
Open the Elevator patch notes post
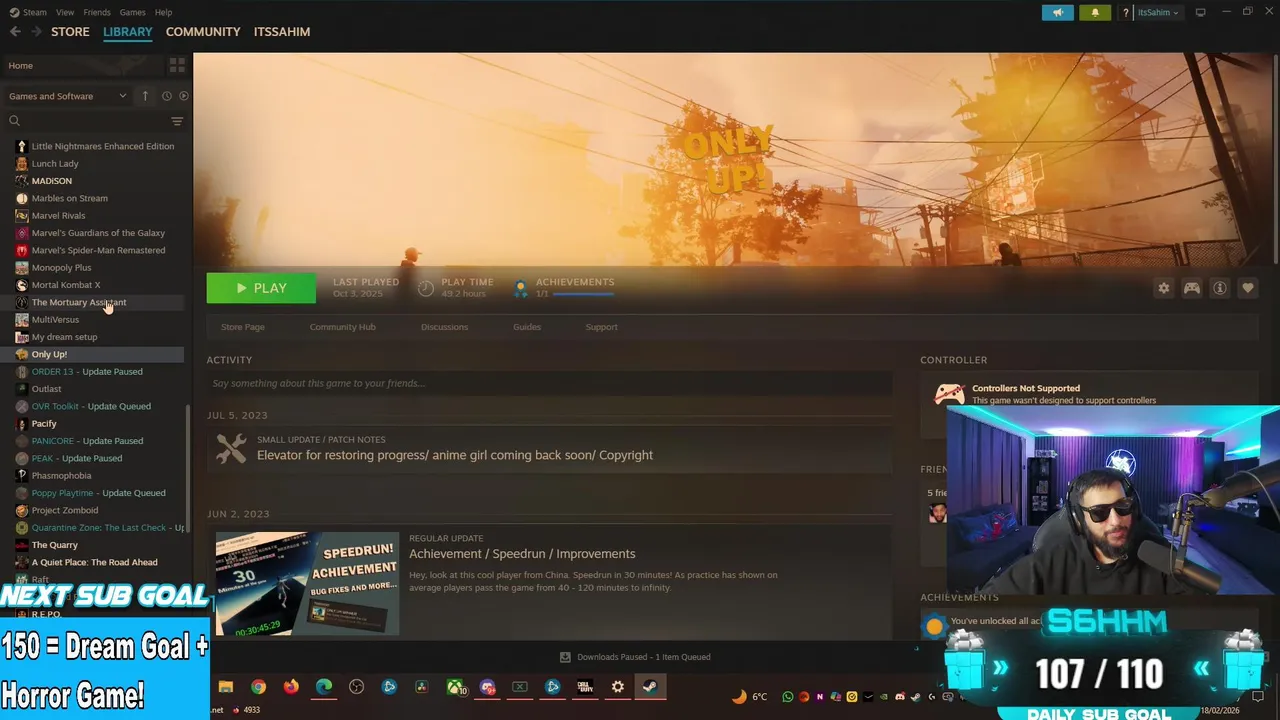point(549,449)
